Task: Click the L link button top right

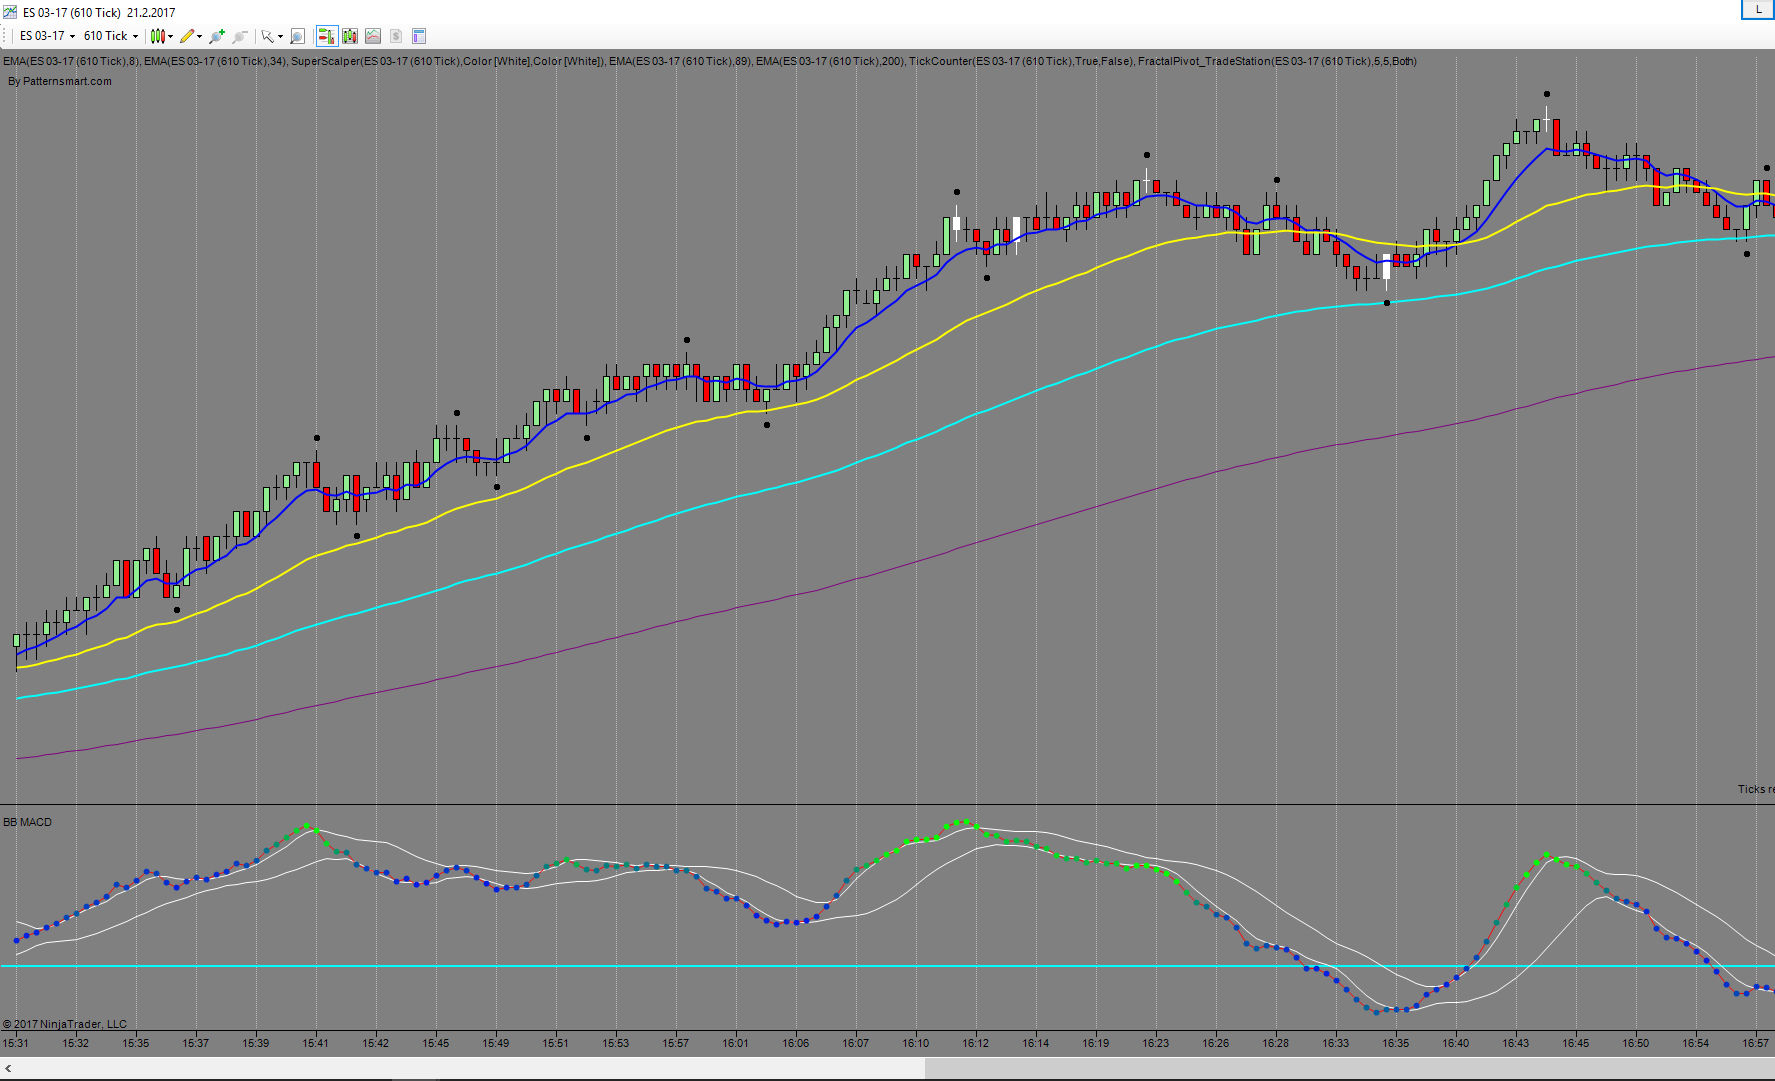Action: tap(1758, 9)
